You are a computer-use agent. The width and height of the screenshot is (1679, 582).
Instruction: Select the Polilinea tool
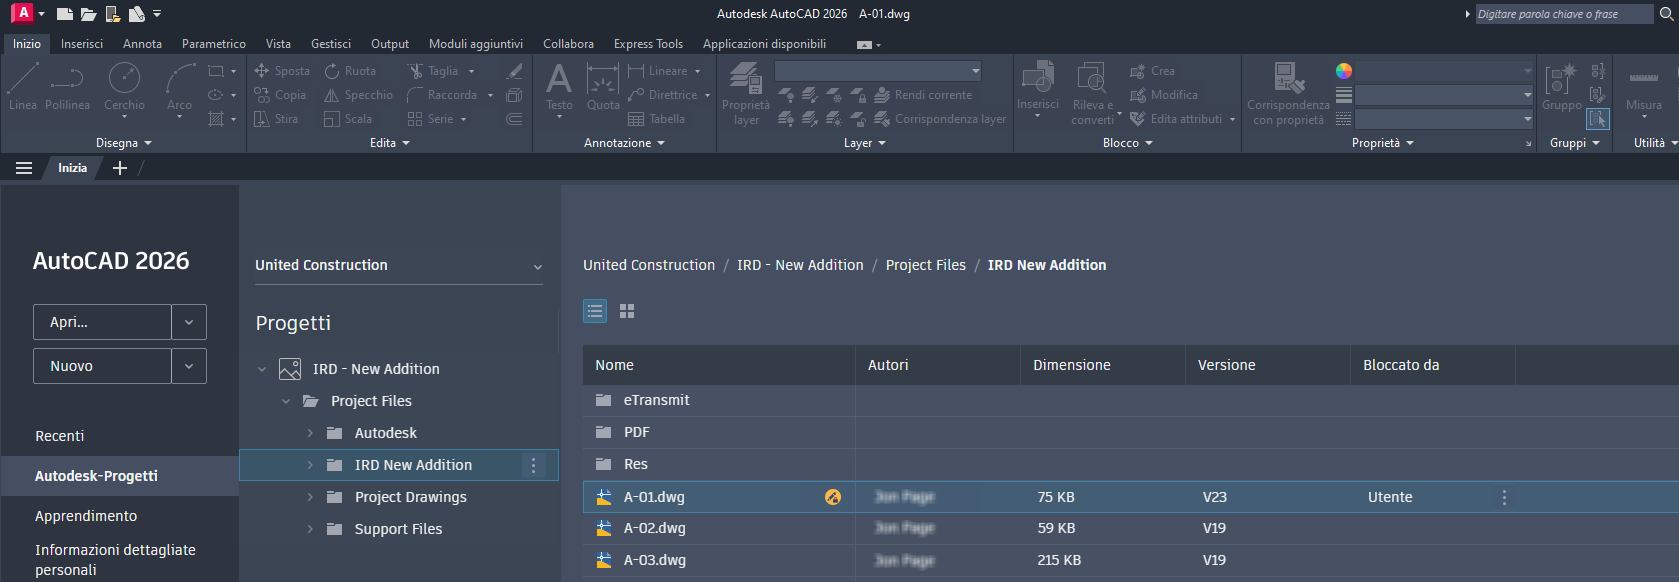[67, 86]
